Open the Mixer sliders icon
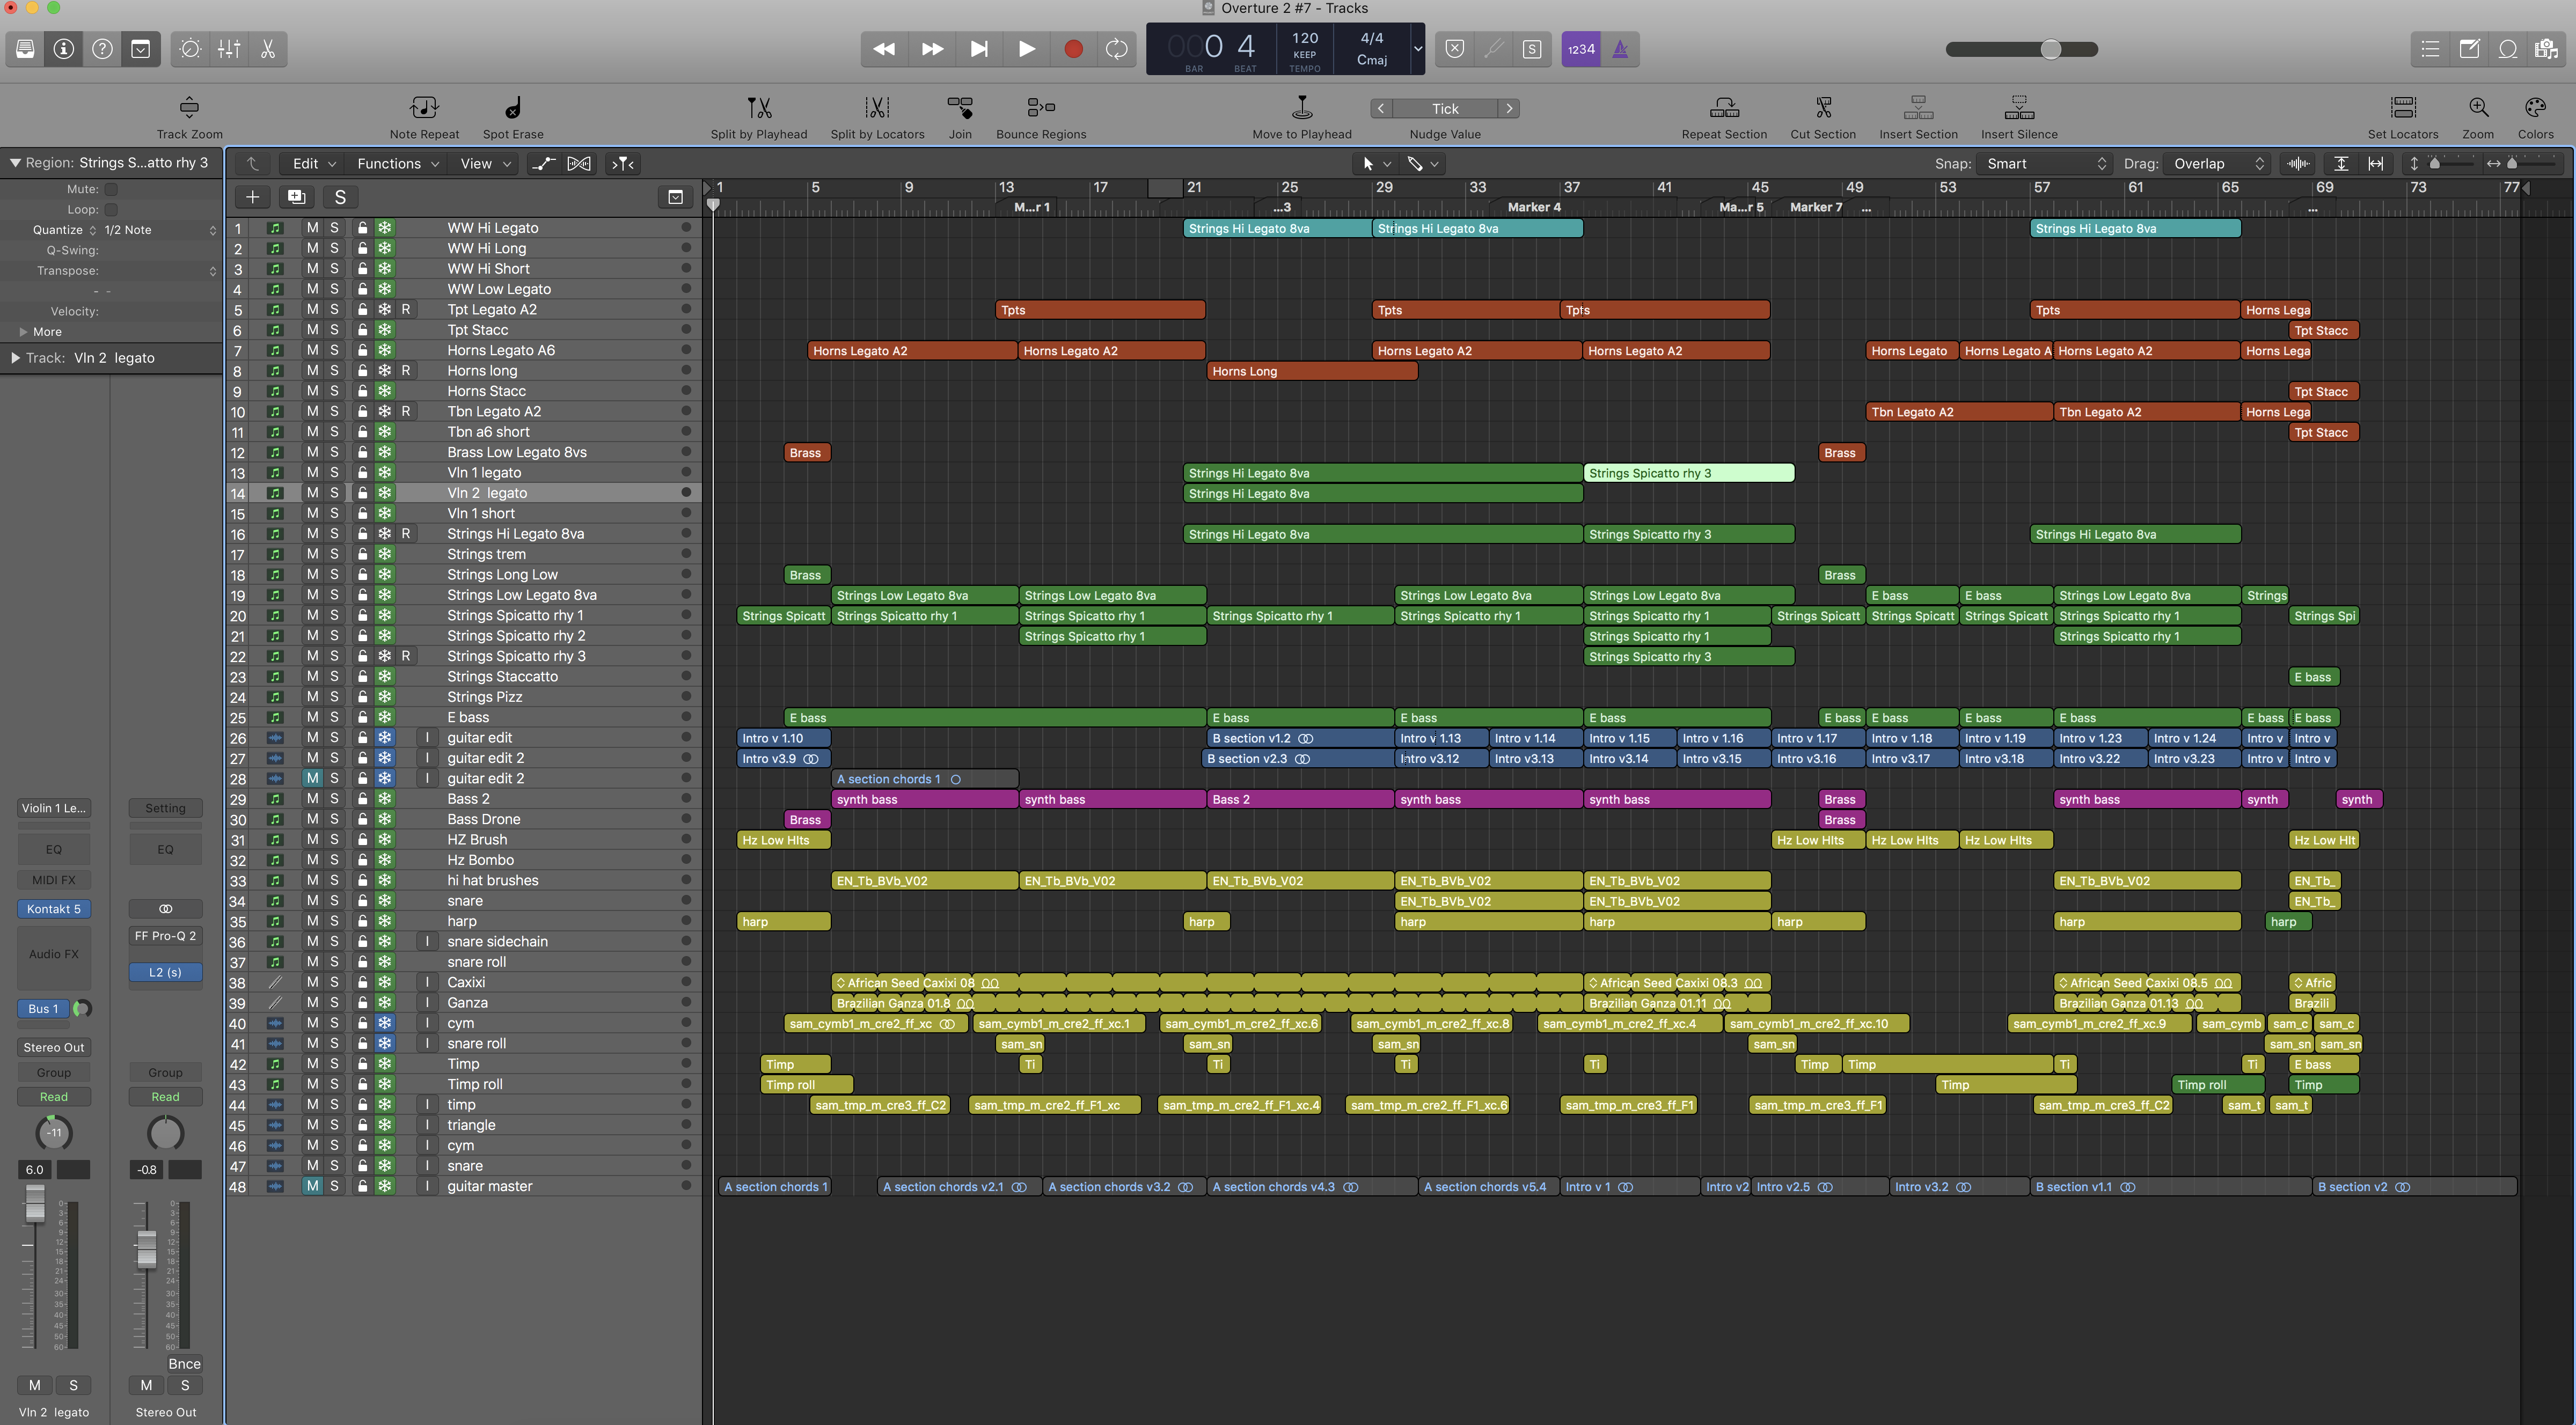 pyautogui.click(x=229, y=49)
